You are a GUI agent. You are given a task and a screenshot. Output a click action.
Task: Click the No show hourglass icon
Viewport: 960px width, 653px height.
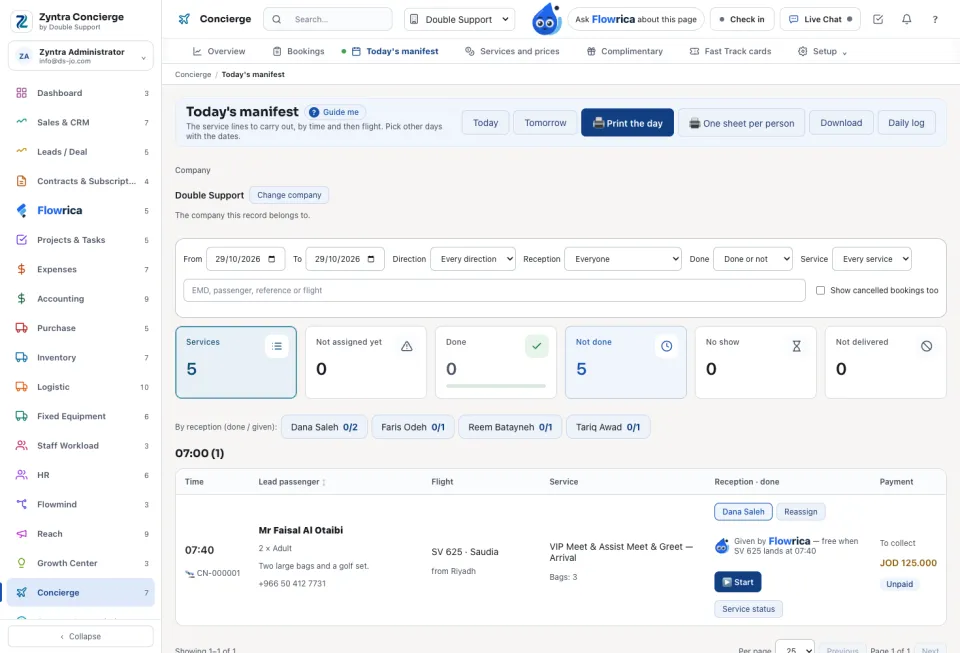click(796, 346)
